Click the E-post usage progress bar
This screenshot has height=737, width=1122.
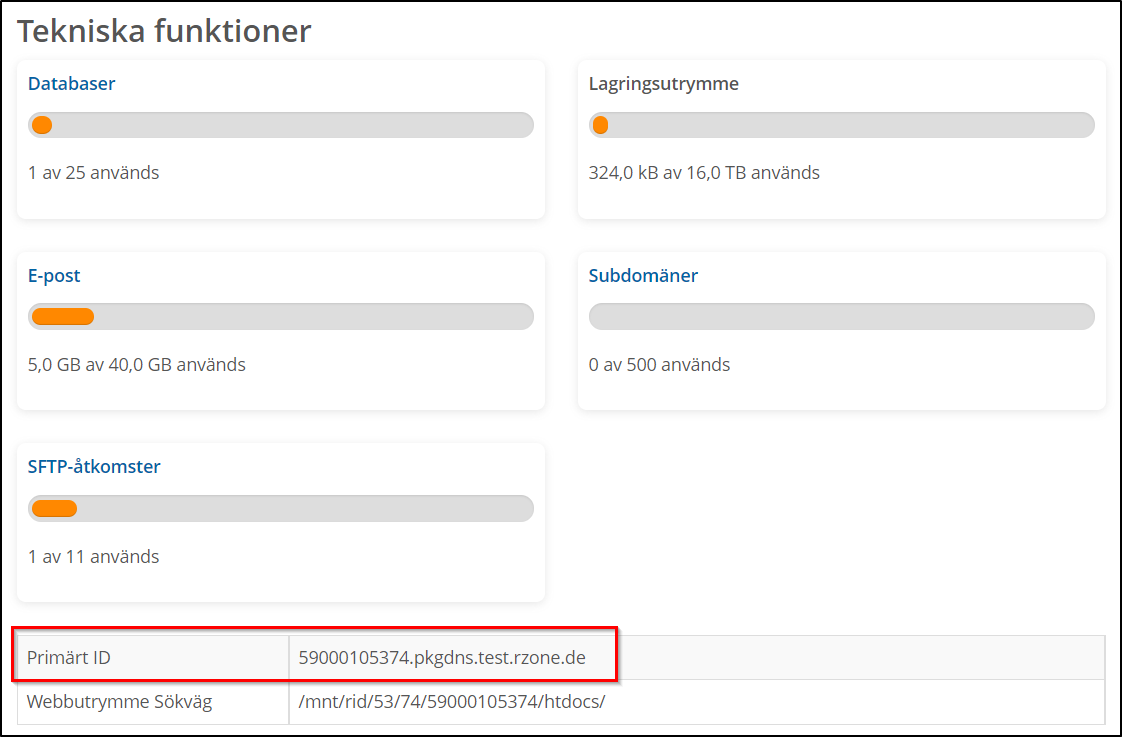(281, 317)
